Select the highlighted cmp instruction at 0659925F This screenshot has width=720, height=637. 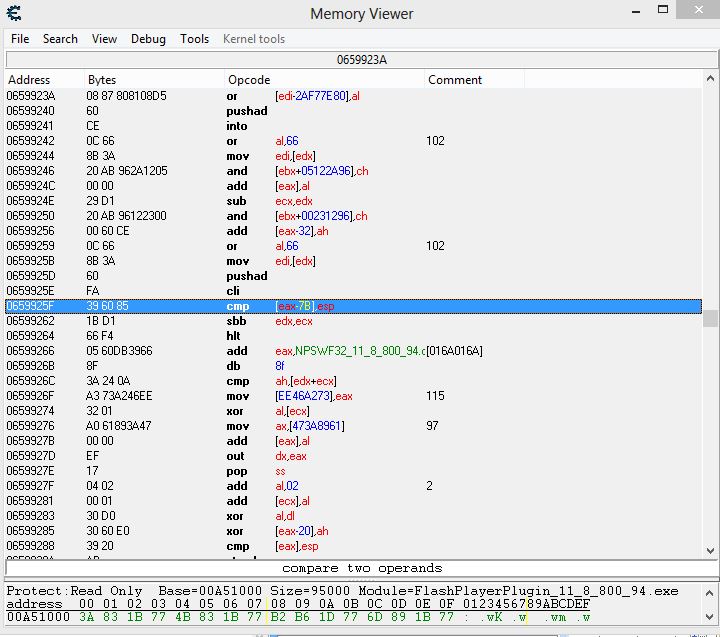pos(350,306)
